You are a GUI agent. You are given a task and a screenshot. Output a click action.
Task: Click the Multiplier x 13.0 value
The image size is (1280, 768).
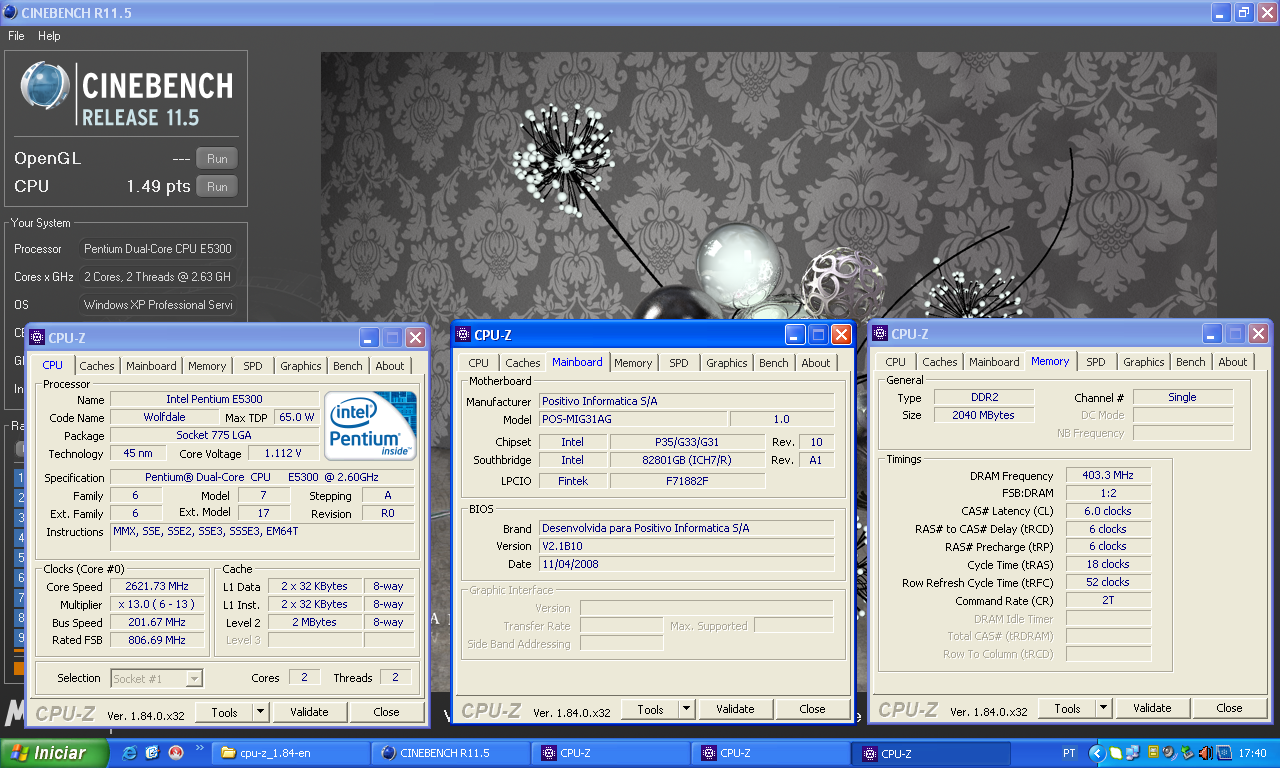point(157,605)
